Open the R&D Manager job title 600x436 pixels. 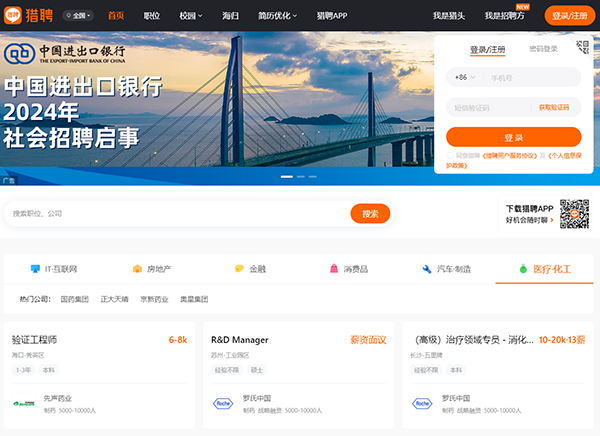coord(240,340)
